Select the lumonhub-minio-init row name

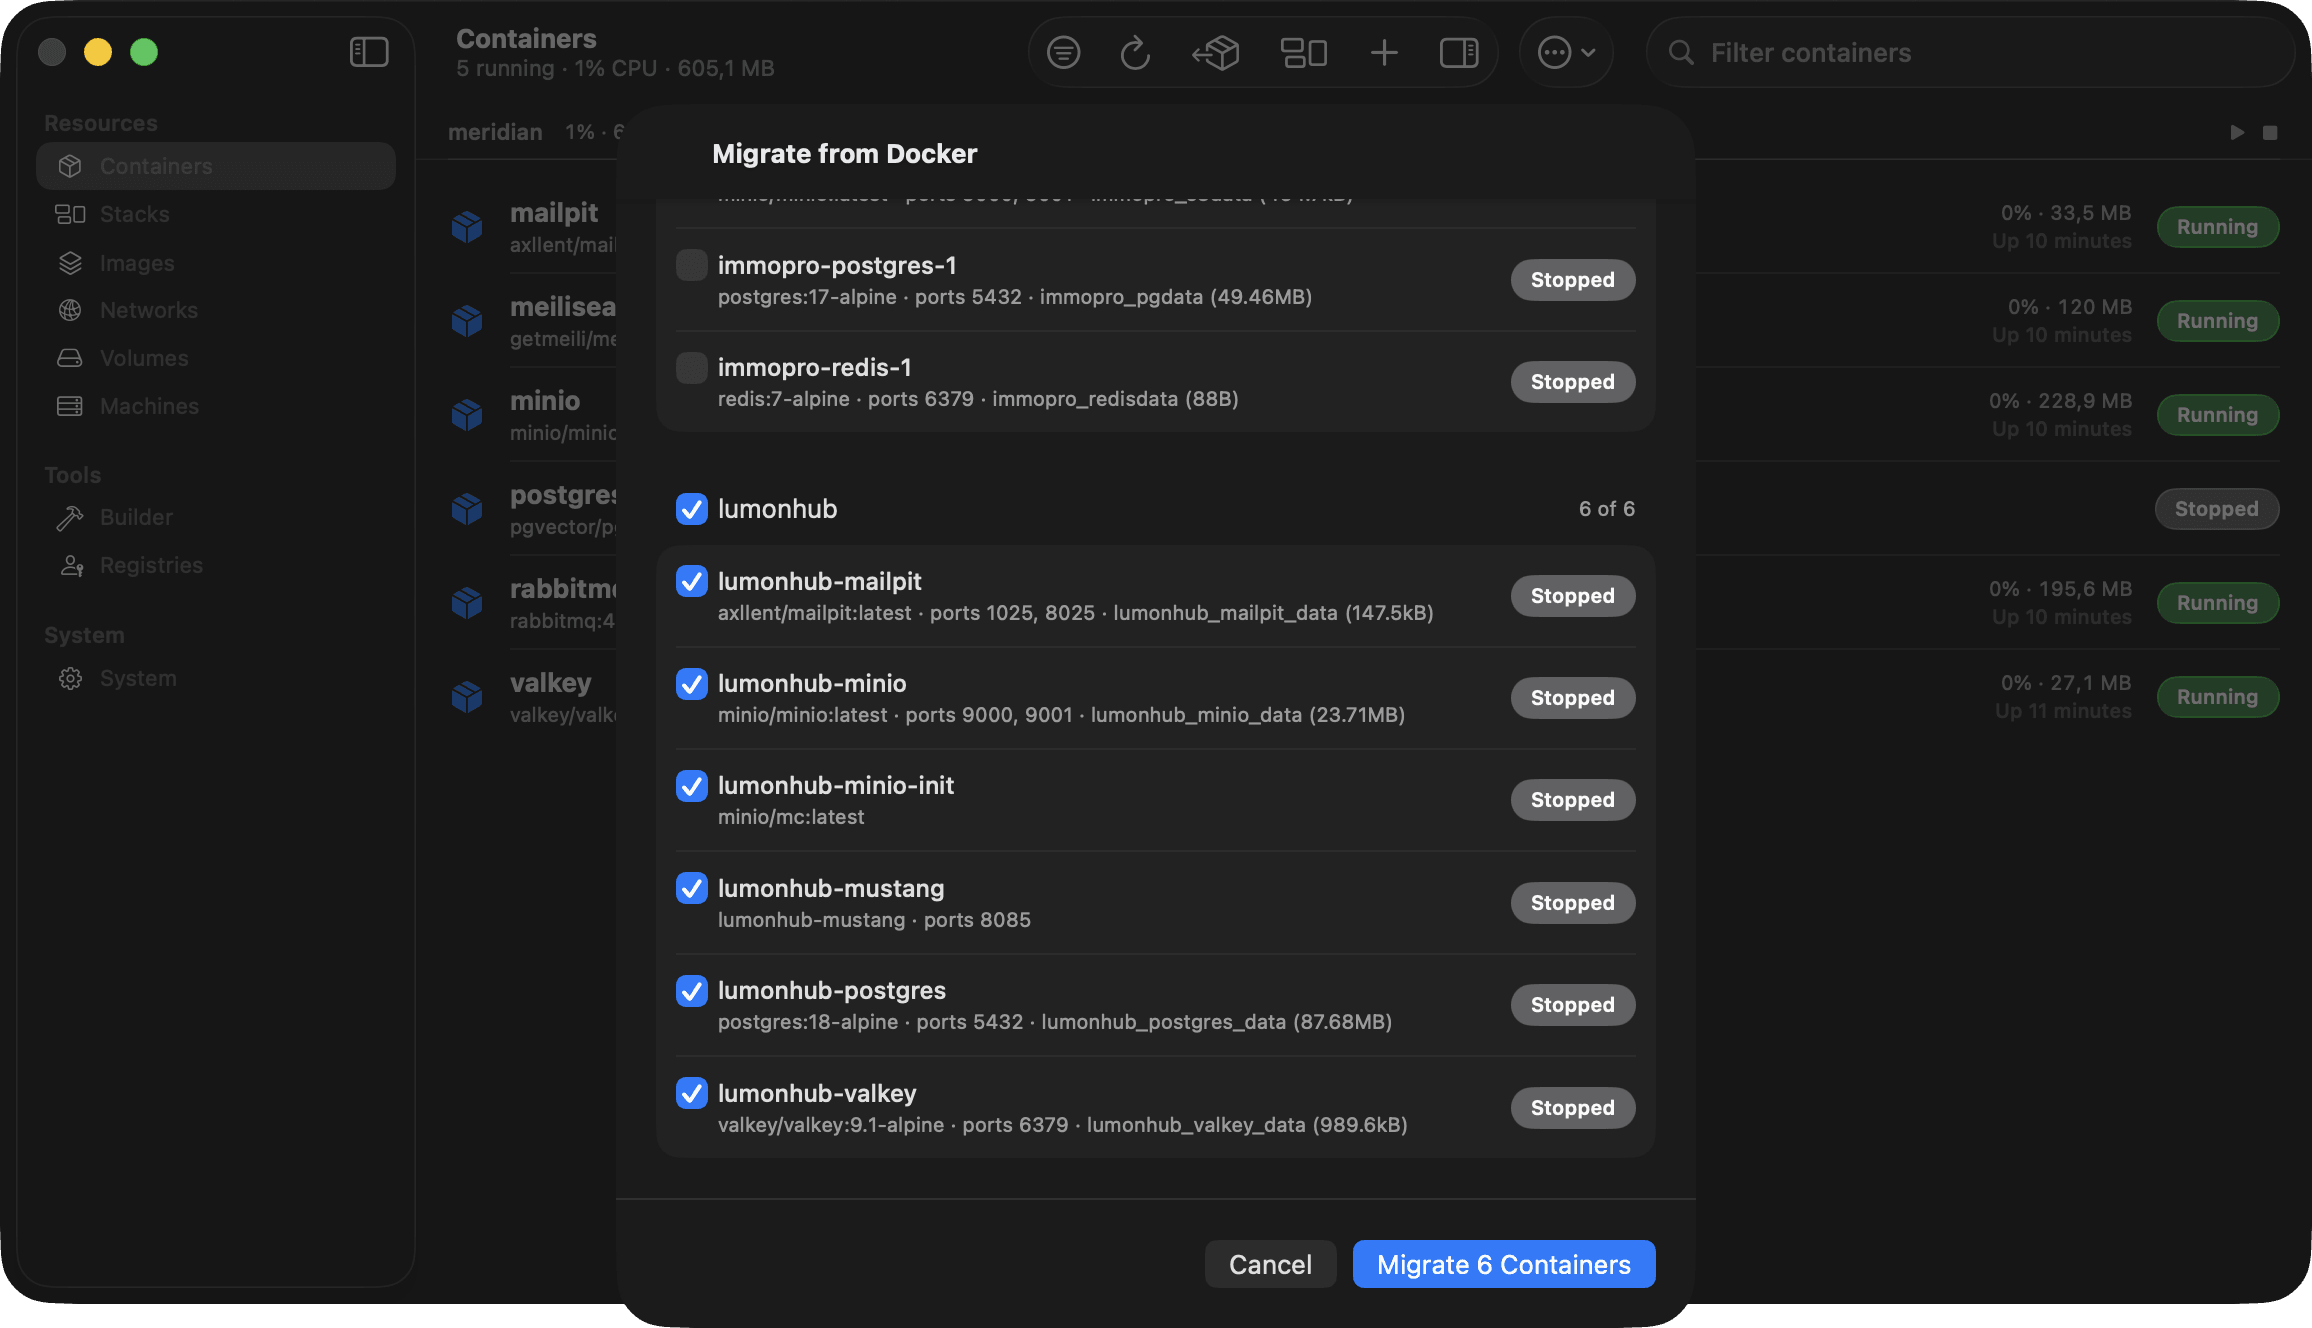coord(836,785)
